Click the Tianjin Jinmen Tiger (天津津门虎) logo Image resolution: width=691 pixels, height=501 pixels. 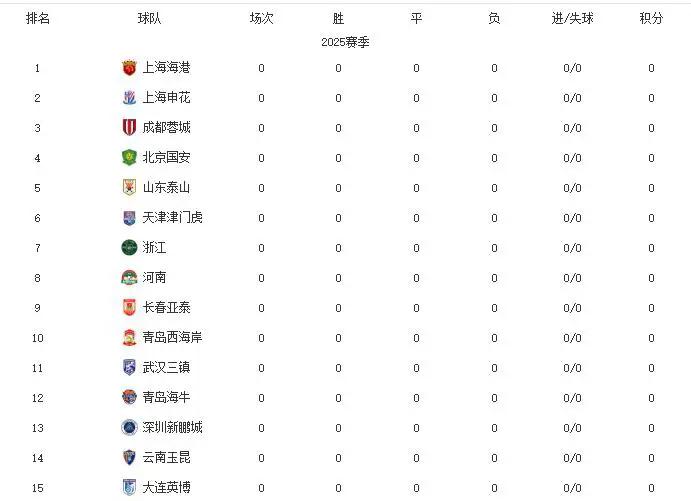pos(129,218)
